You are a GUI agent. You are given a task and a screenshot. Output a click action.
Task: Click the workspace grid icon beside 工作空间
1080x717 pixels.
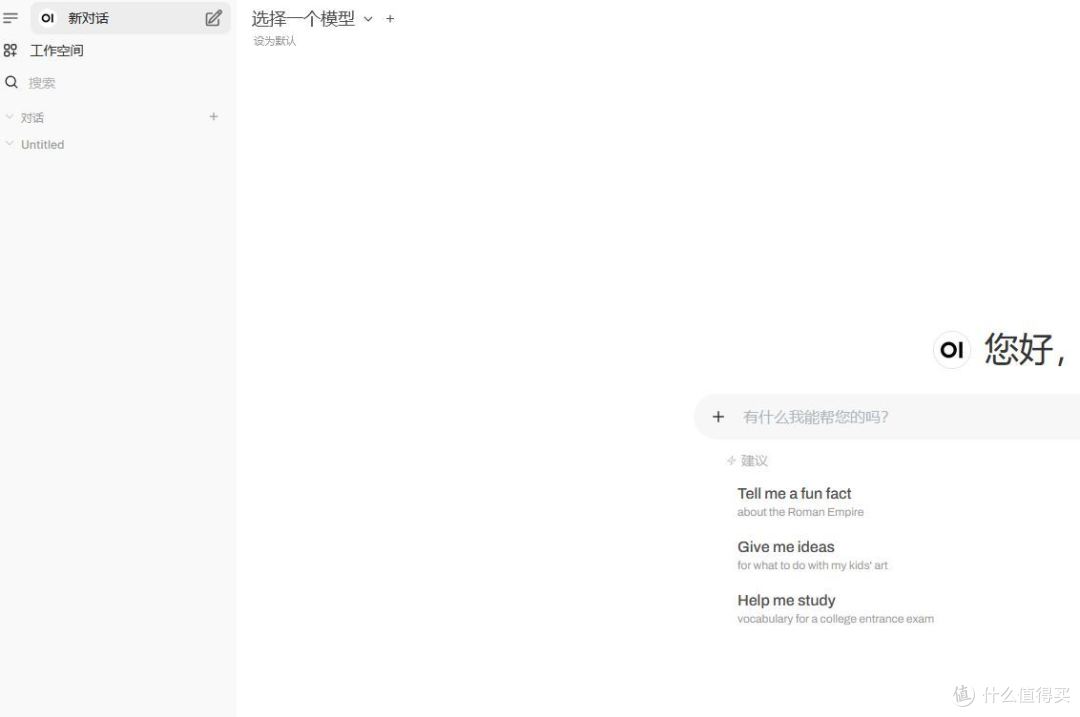pyautogui.click(x=11, y=50)
